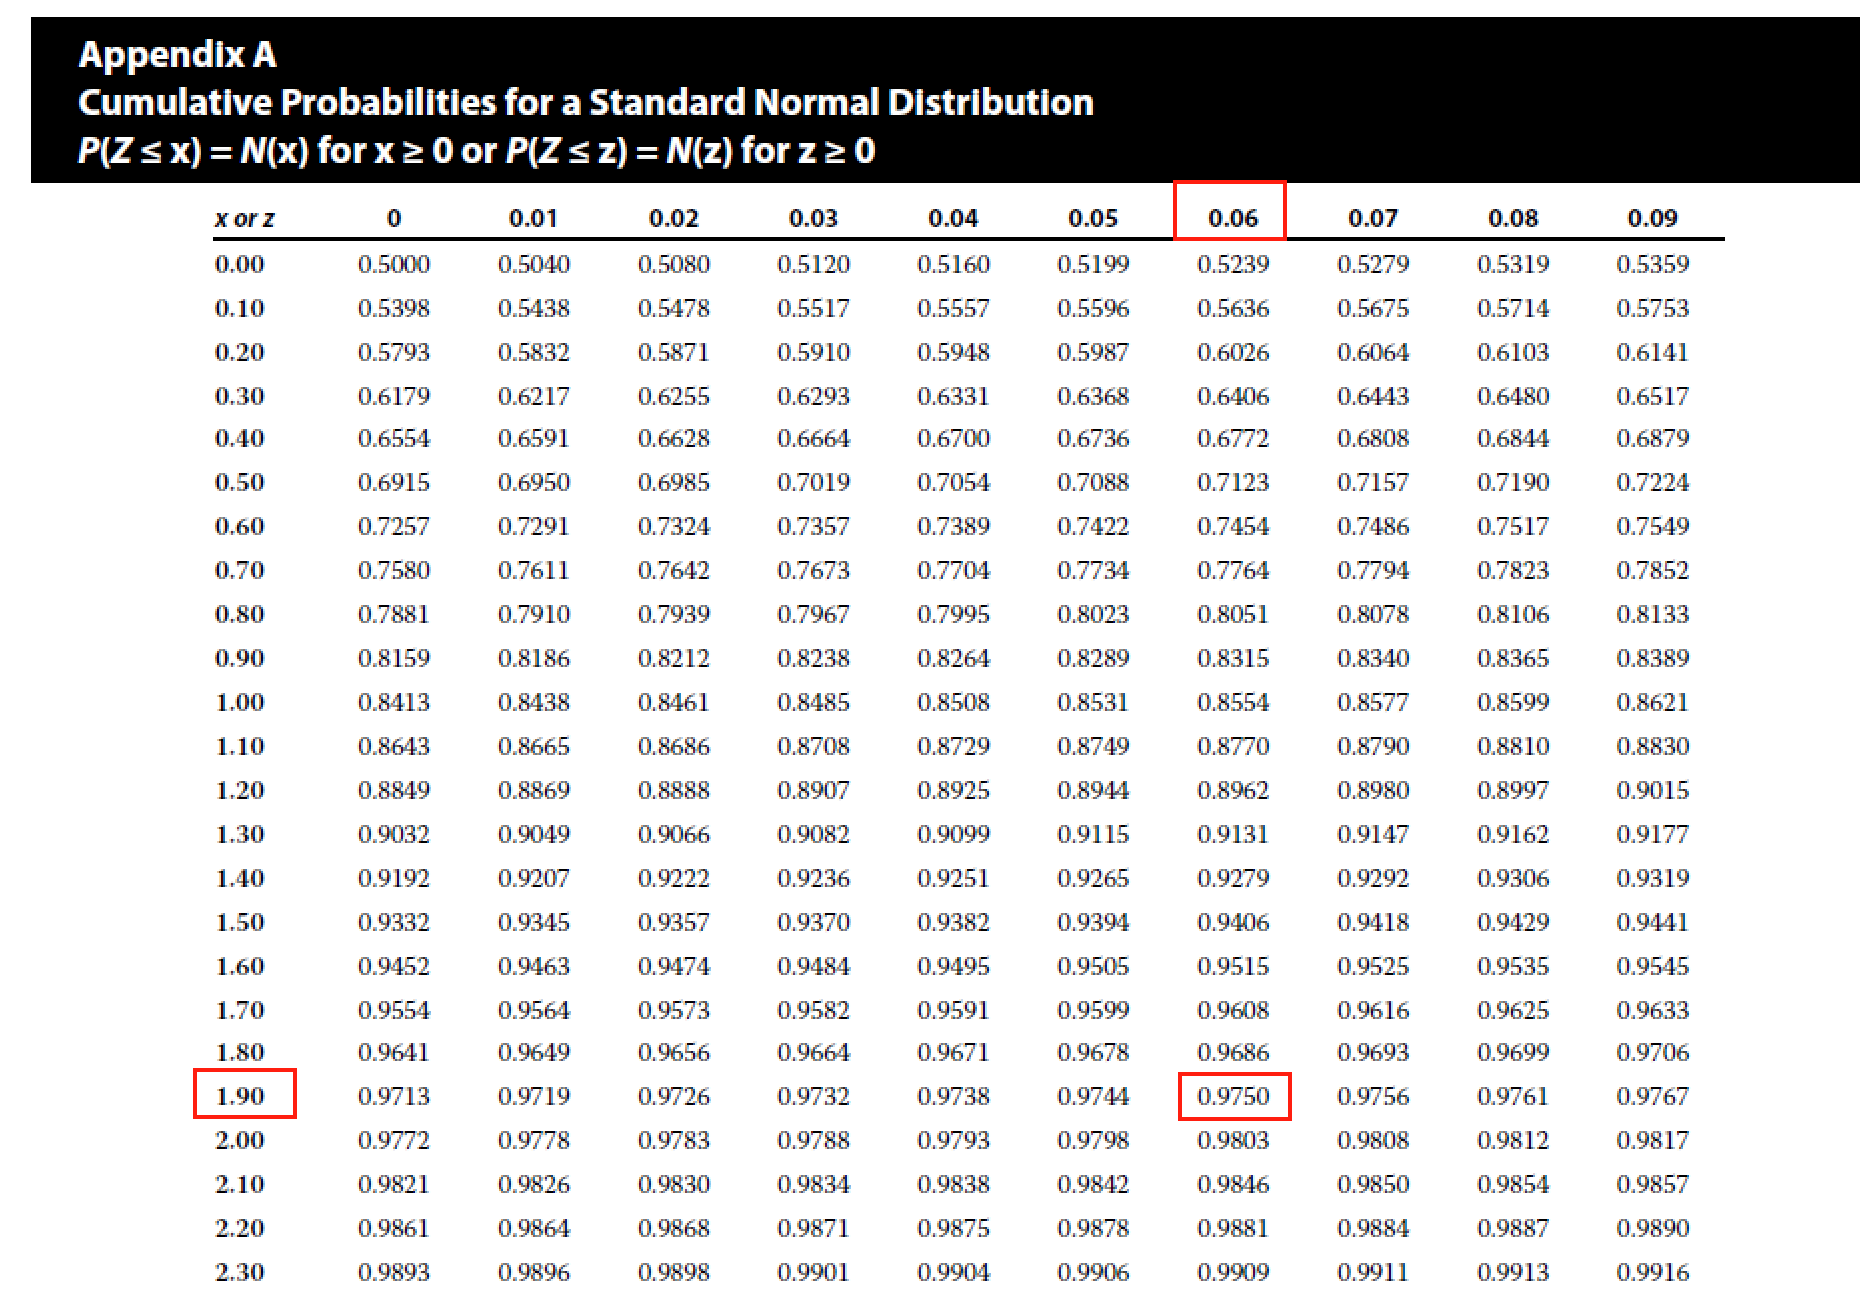This screenshot has width=1860, height=1296.
Task: Select value 0.7019 in row 0.50
Action: coord(813,482)
